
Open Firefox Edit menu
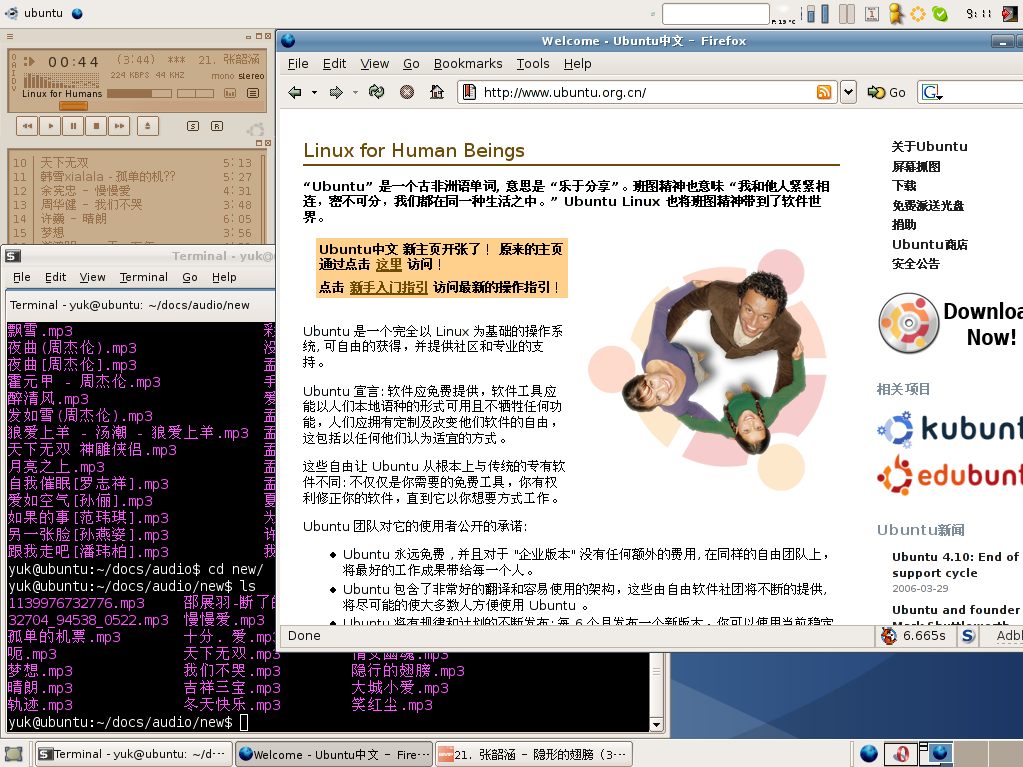(334, 64)
